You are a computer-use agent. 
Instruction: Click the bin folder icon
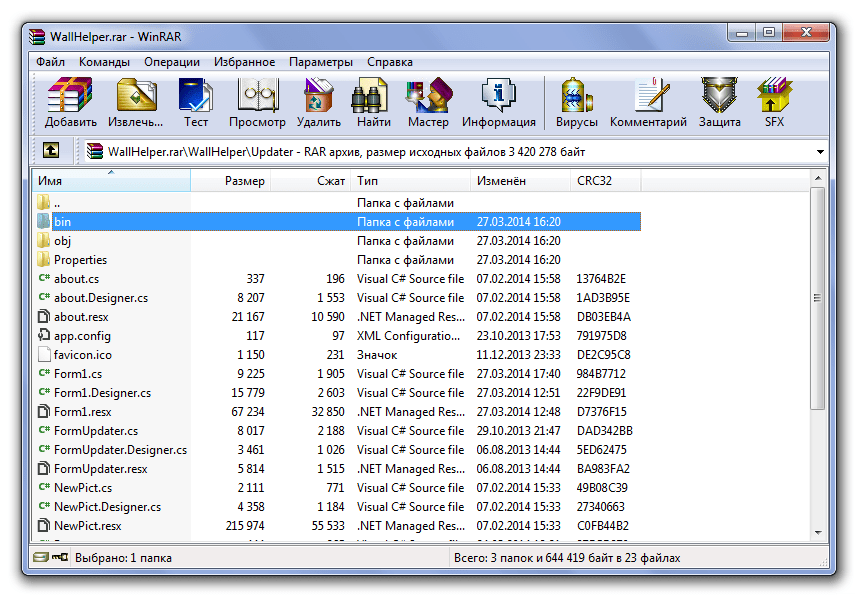click(44, 221)
